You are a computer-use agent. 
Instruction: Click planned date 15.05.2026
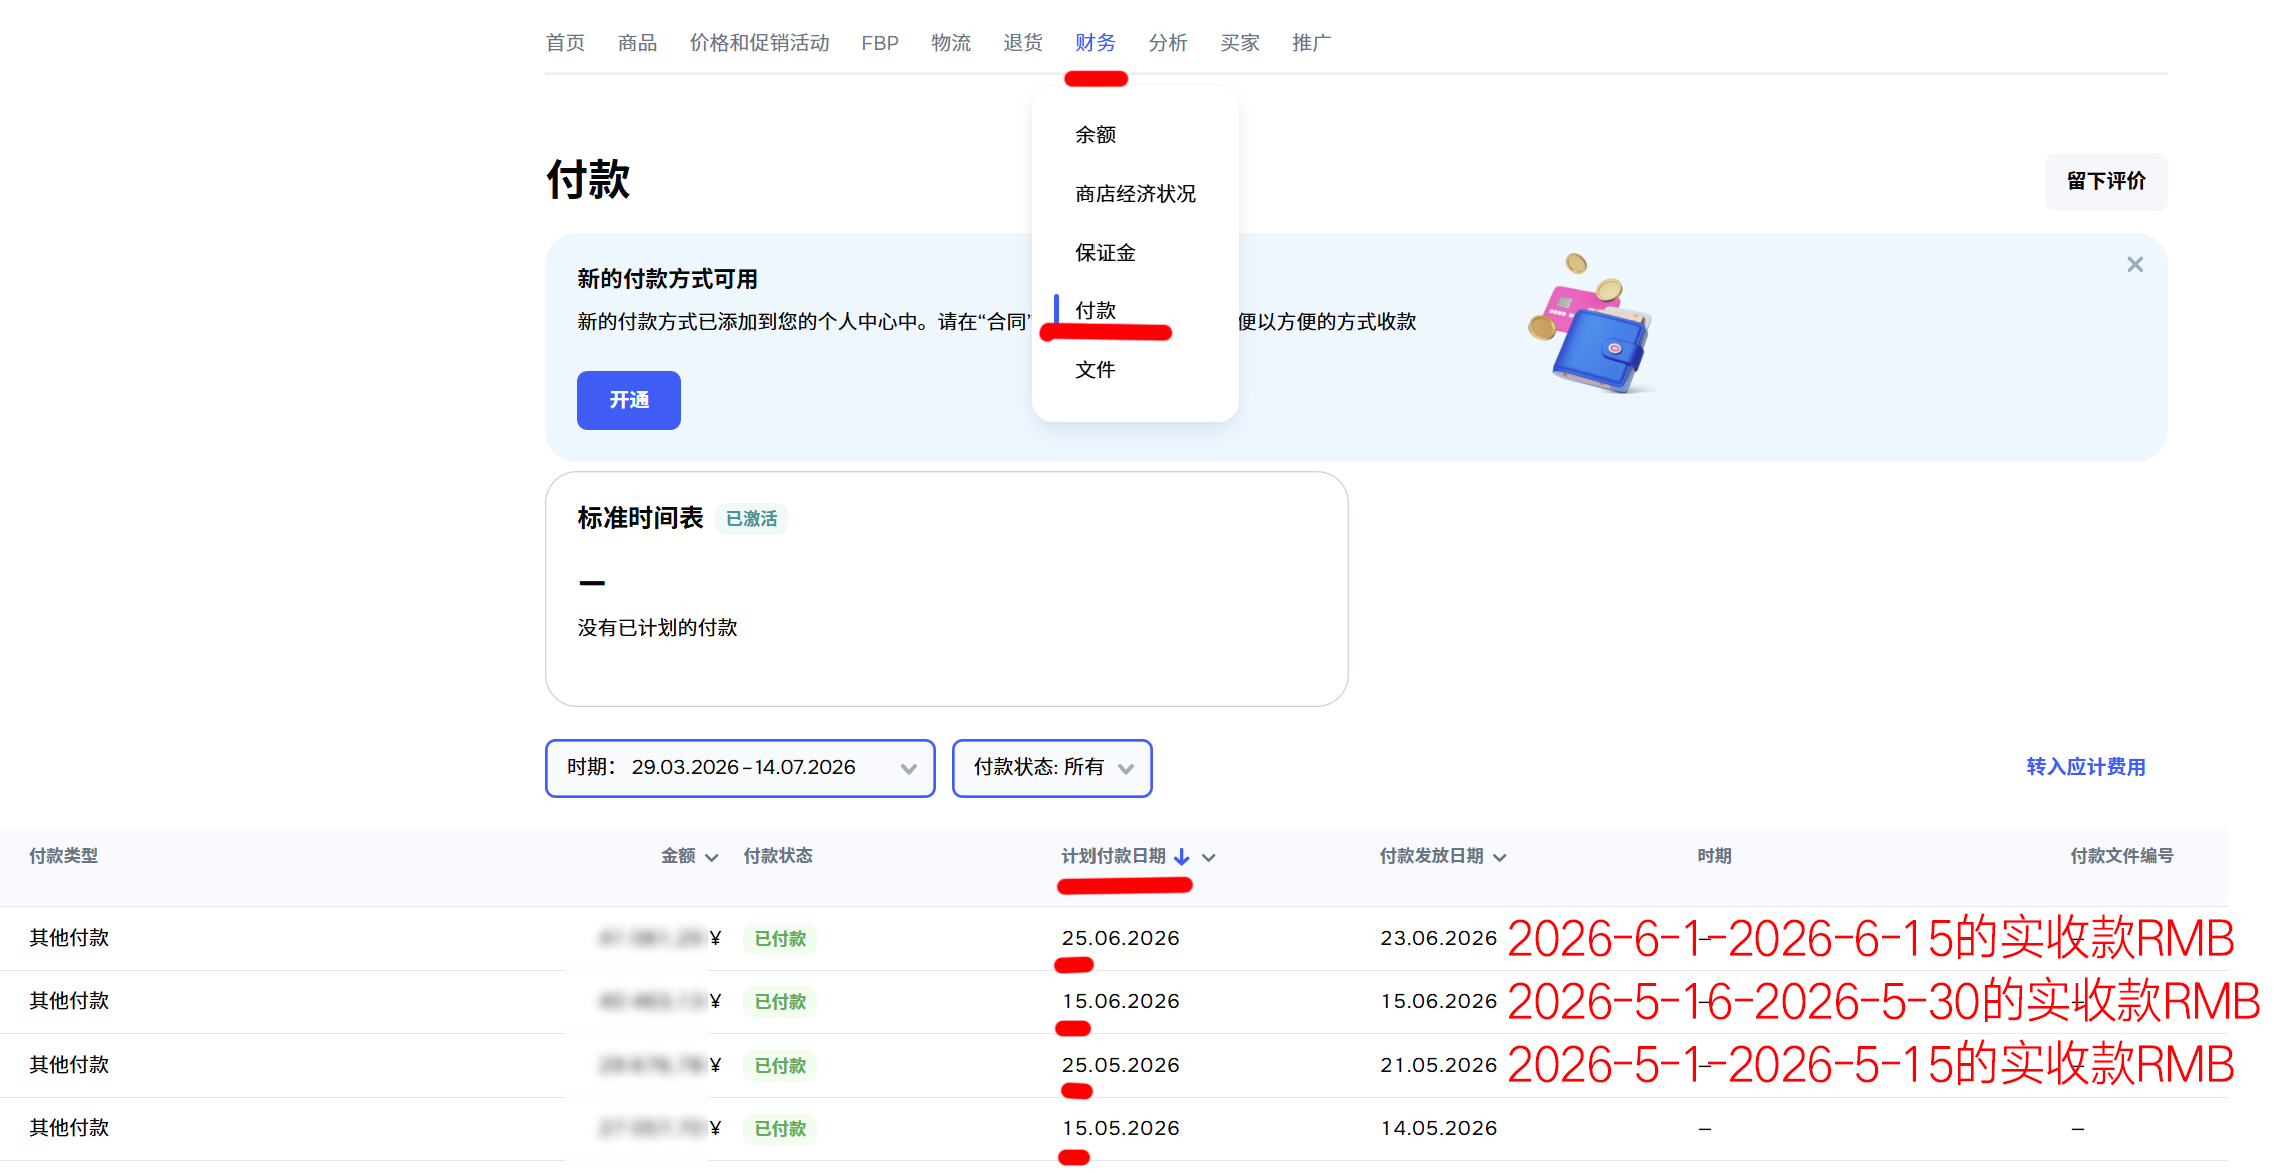[x=1121, y=1128]
